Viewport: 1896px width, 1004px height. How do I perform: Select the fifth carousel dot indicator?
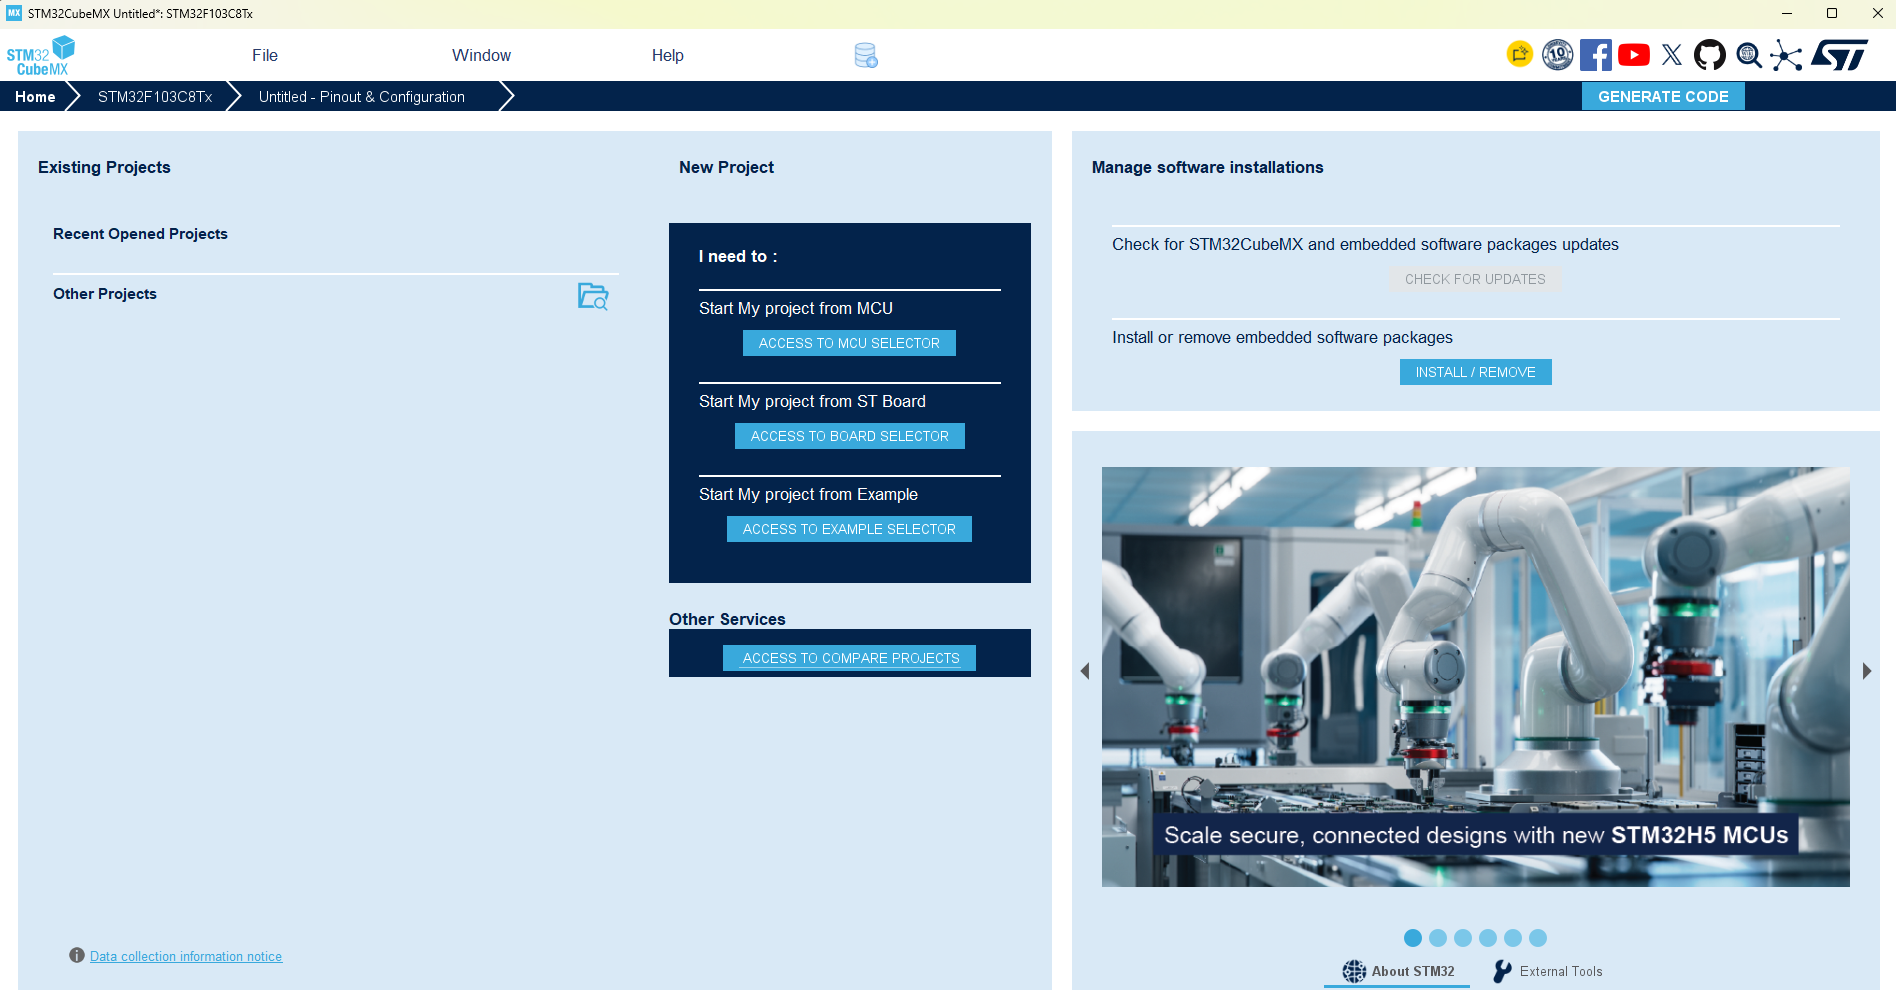click(x=1513, y=938)
